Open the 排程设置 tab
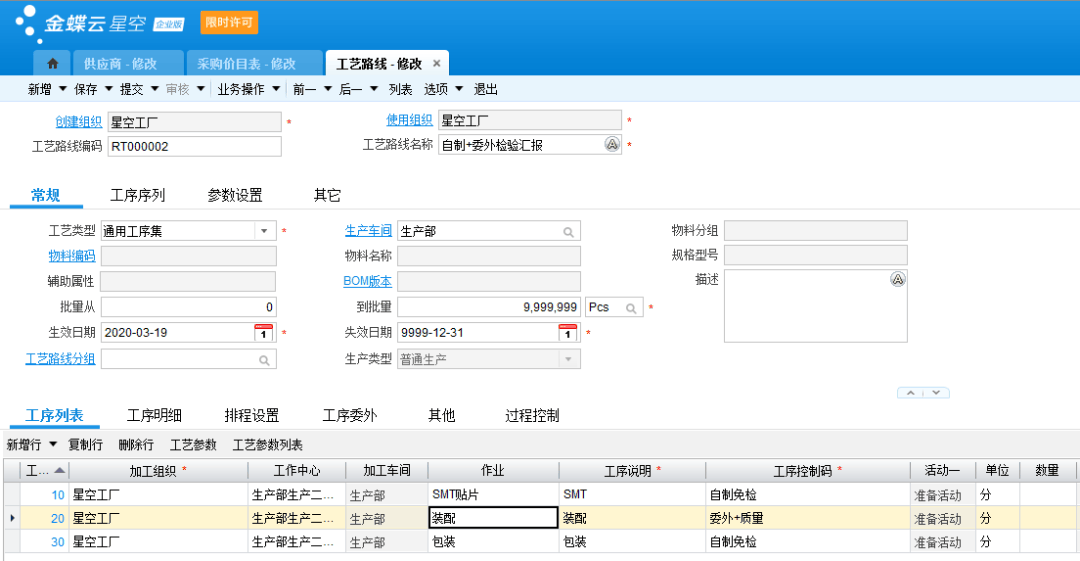Screen dimensions: 1080x561 click(x=252, y=416)
